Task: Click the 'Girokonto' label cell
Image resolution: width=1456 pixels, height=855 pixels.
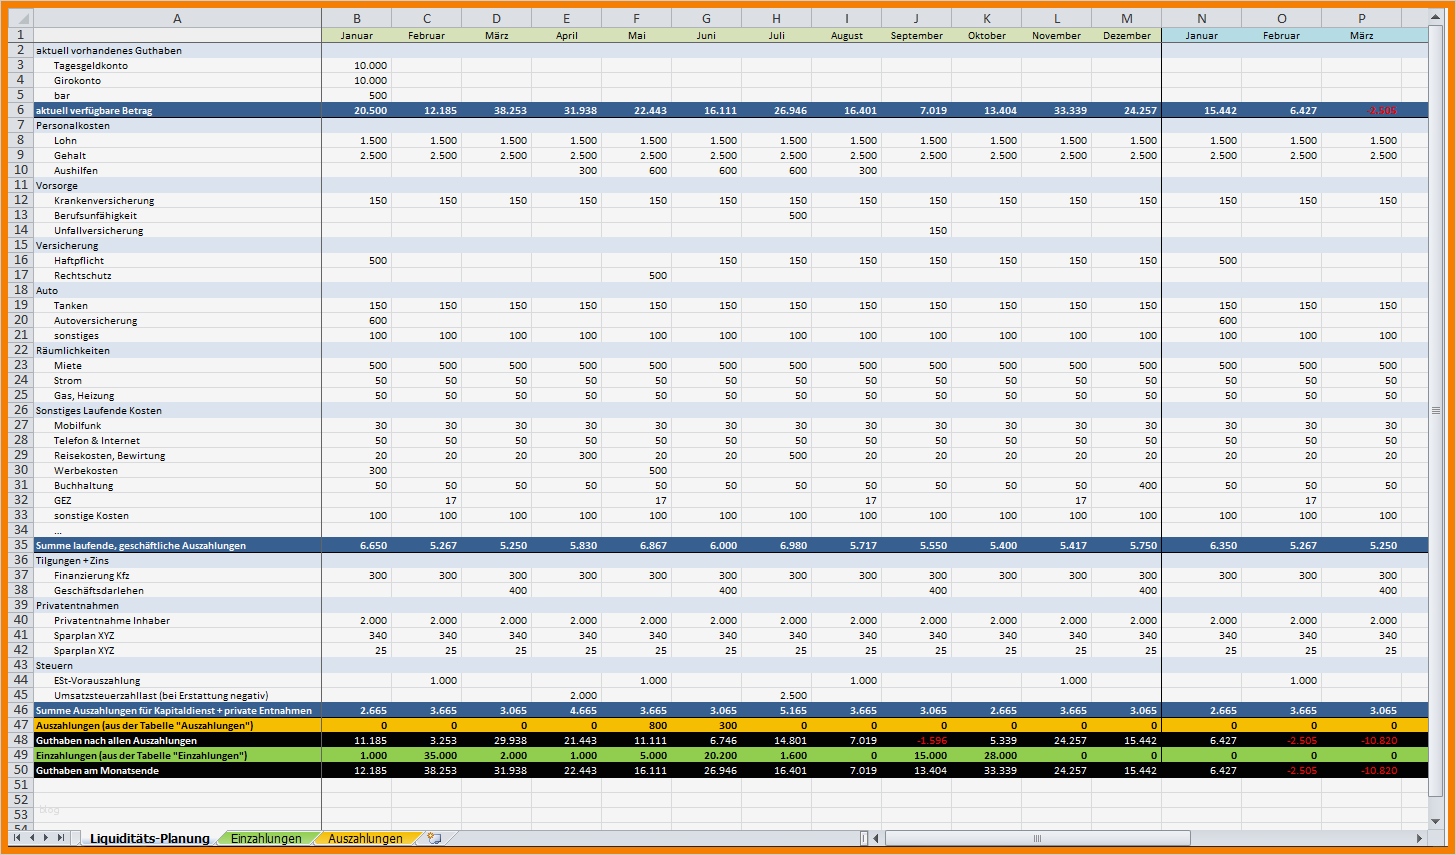Action: [x=177, y=80]
